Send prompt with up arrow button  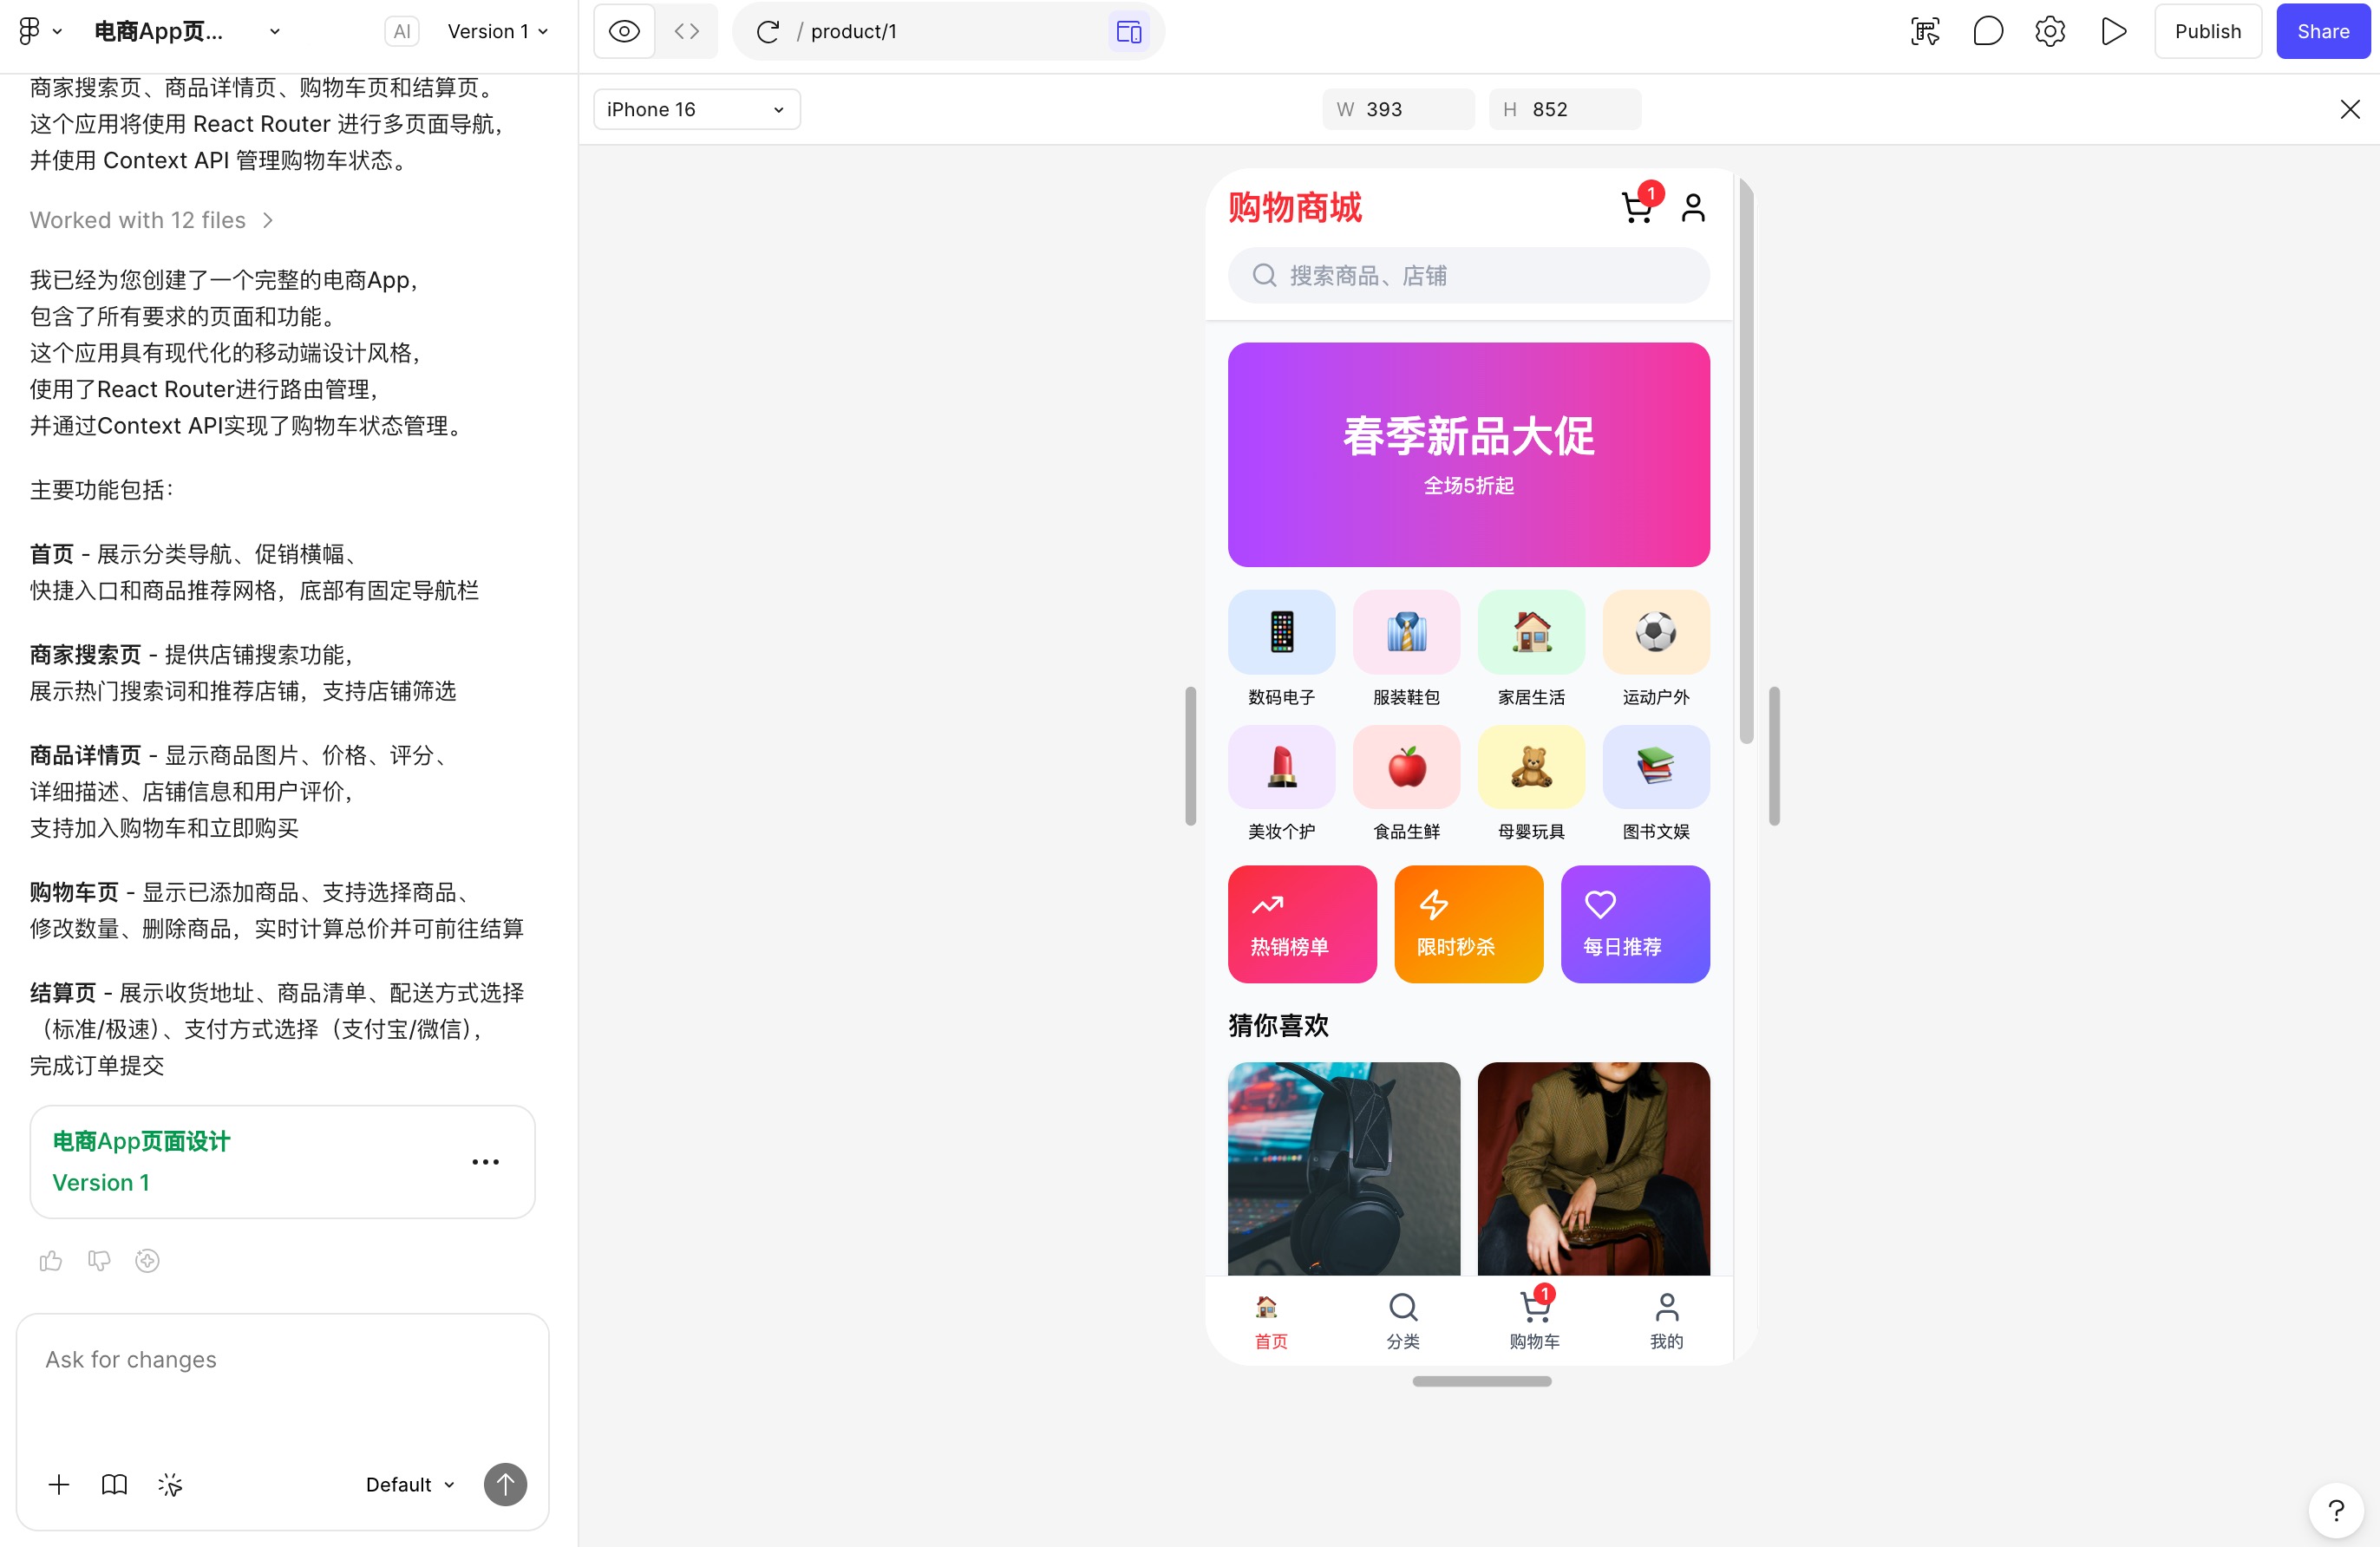pyautogui.click(x=505, y=1485)
